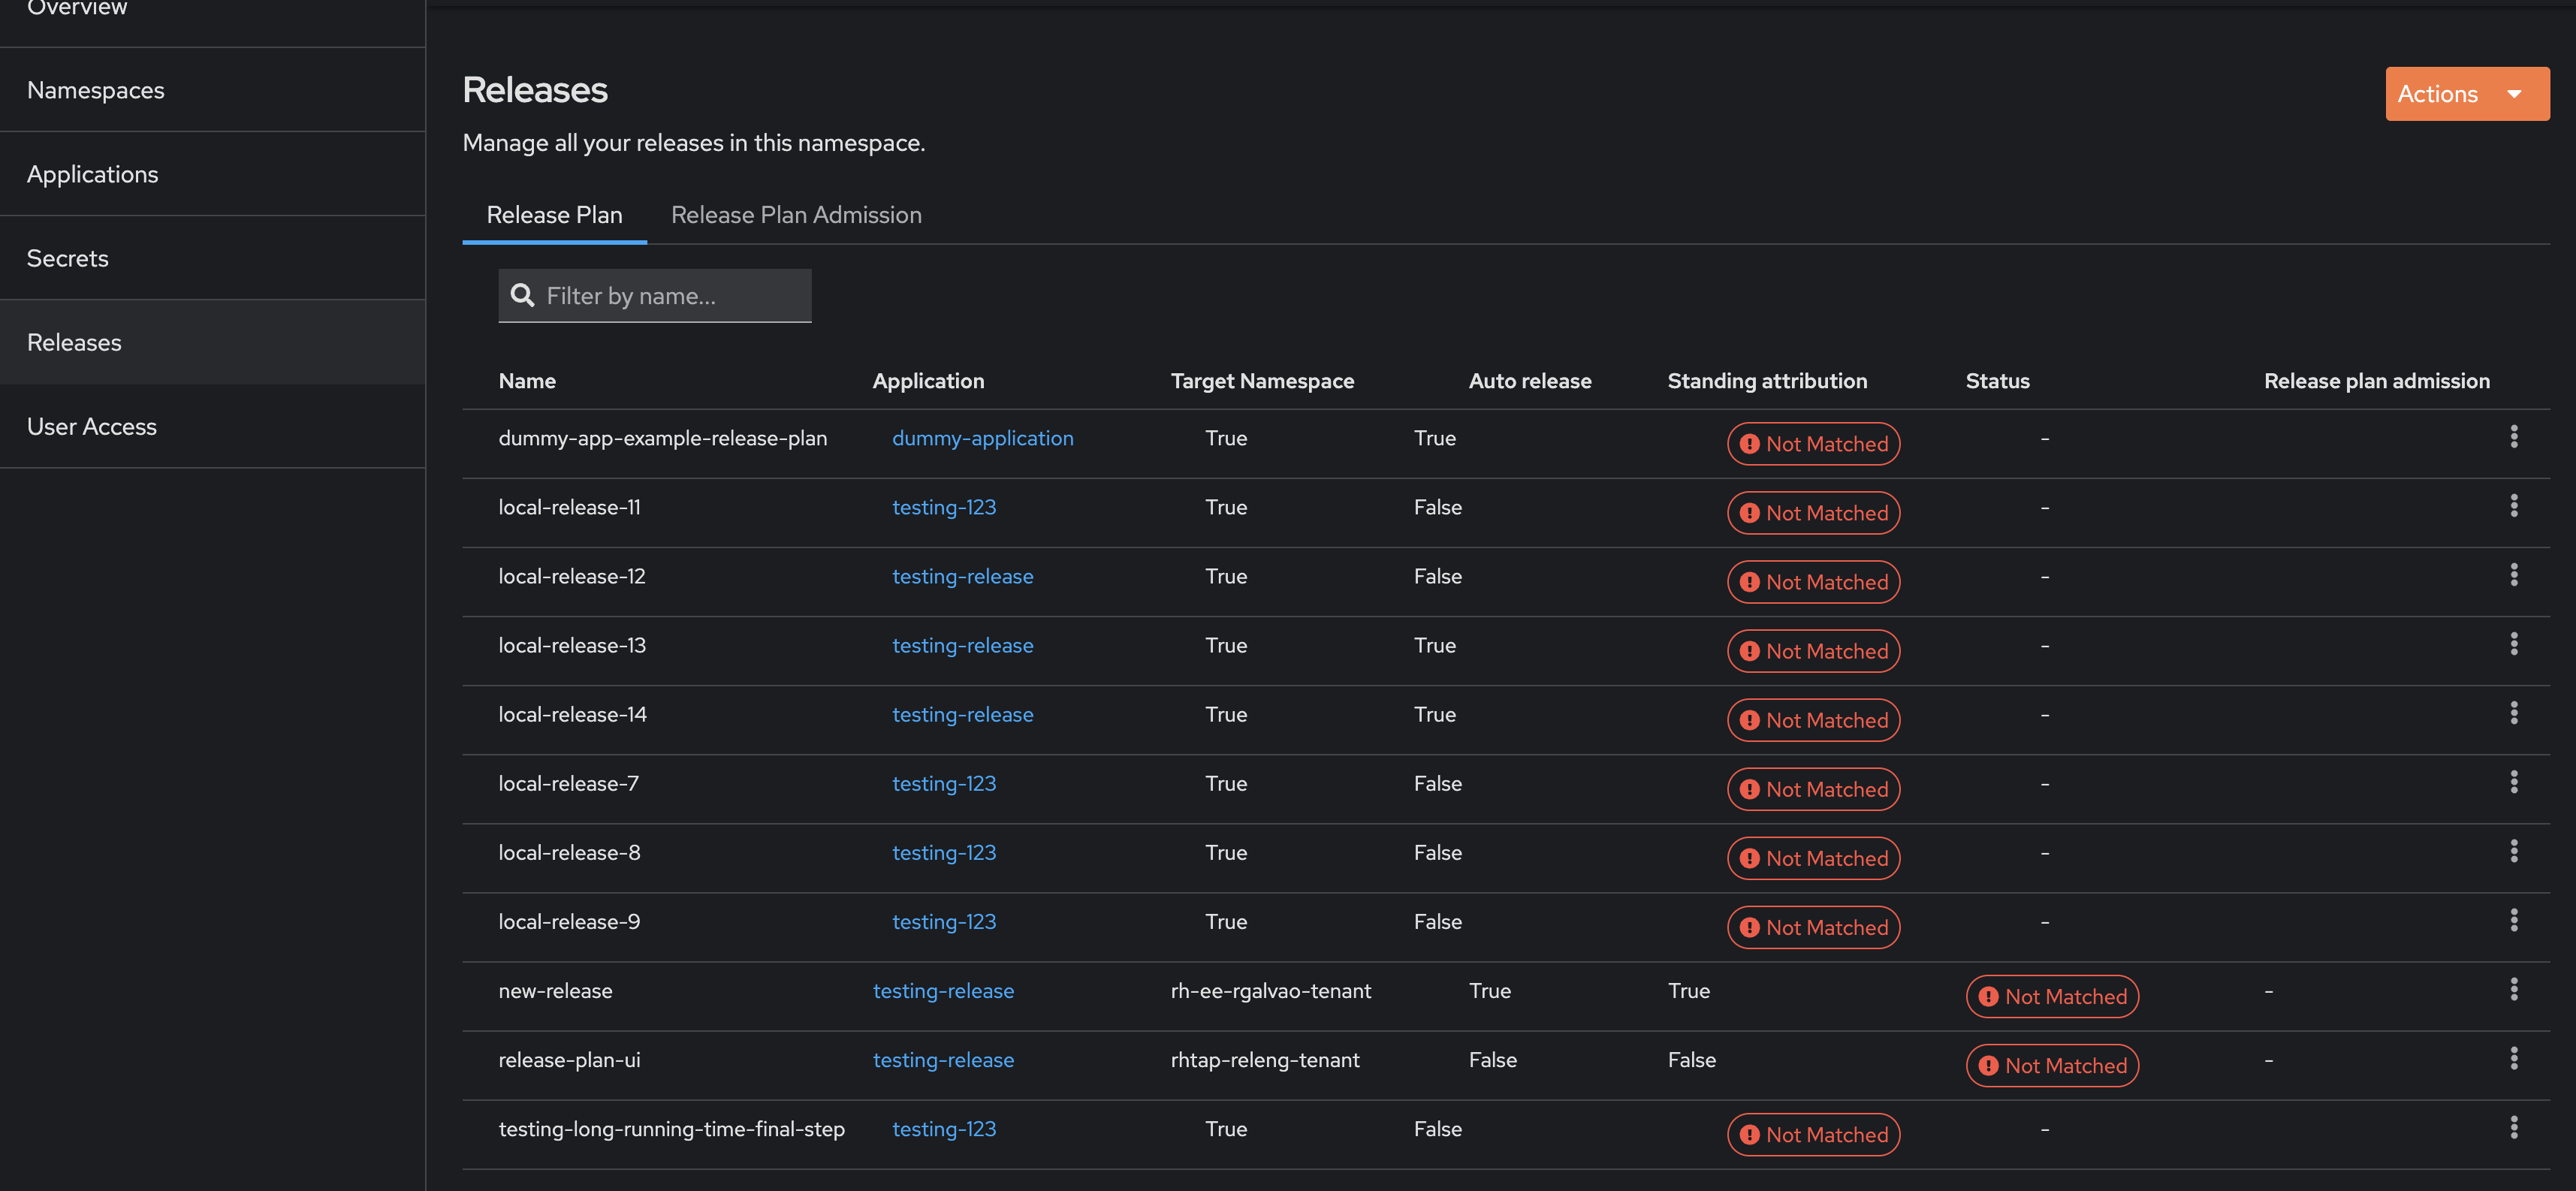Open kebab menu for local-release-11 row
The height and width of the screenshot is (1191, 2576).
2513,506
